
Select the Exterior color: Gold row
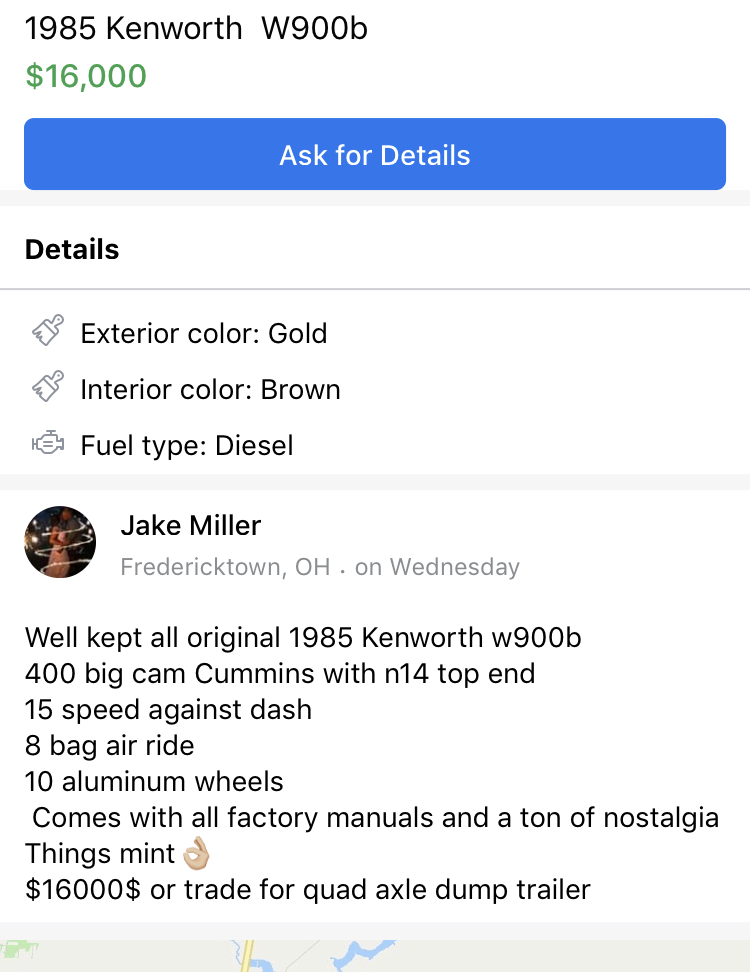click(204, 333)
